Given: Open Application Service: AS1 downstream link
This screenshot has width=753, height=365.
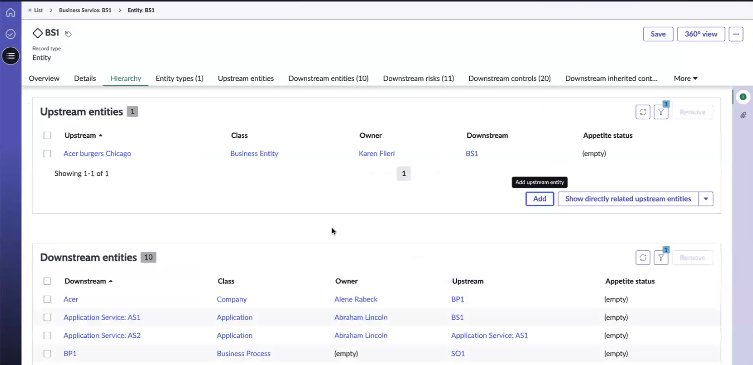Looking at the screenshot, I should 102,317.
